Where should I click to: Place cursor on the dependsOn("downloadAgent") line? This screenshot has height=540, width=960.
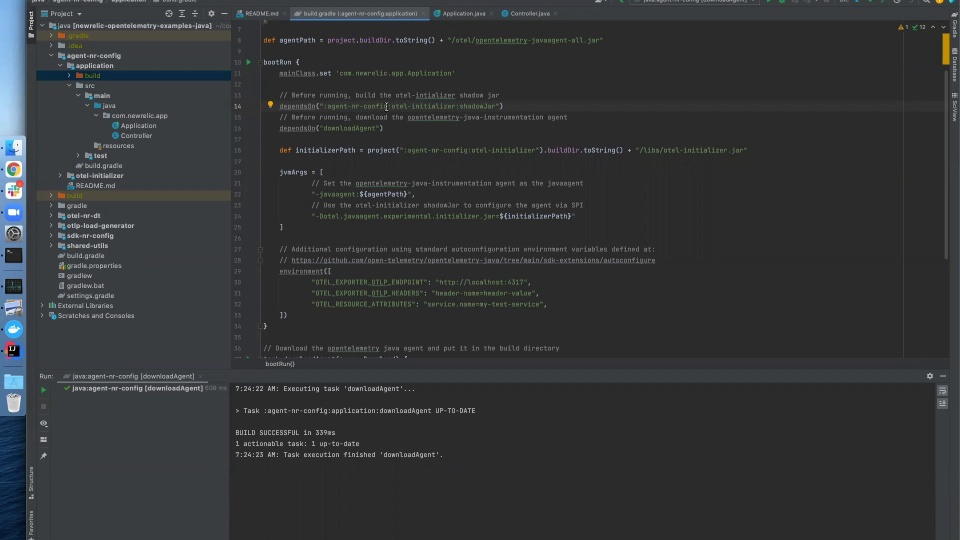pos(331,128)
